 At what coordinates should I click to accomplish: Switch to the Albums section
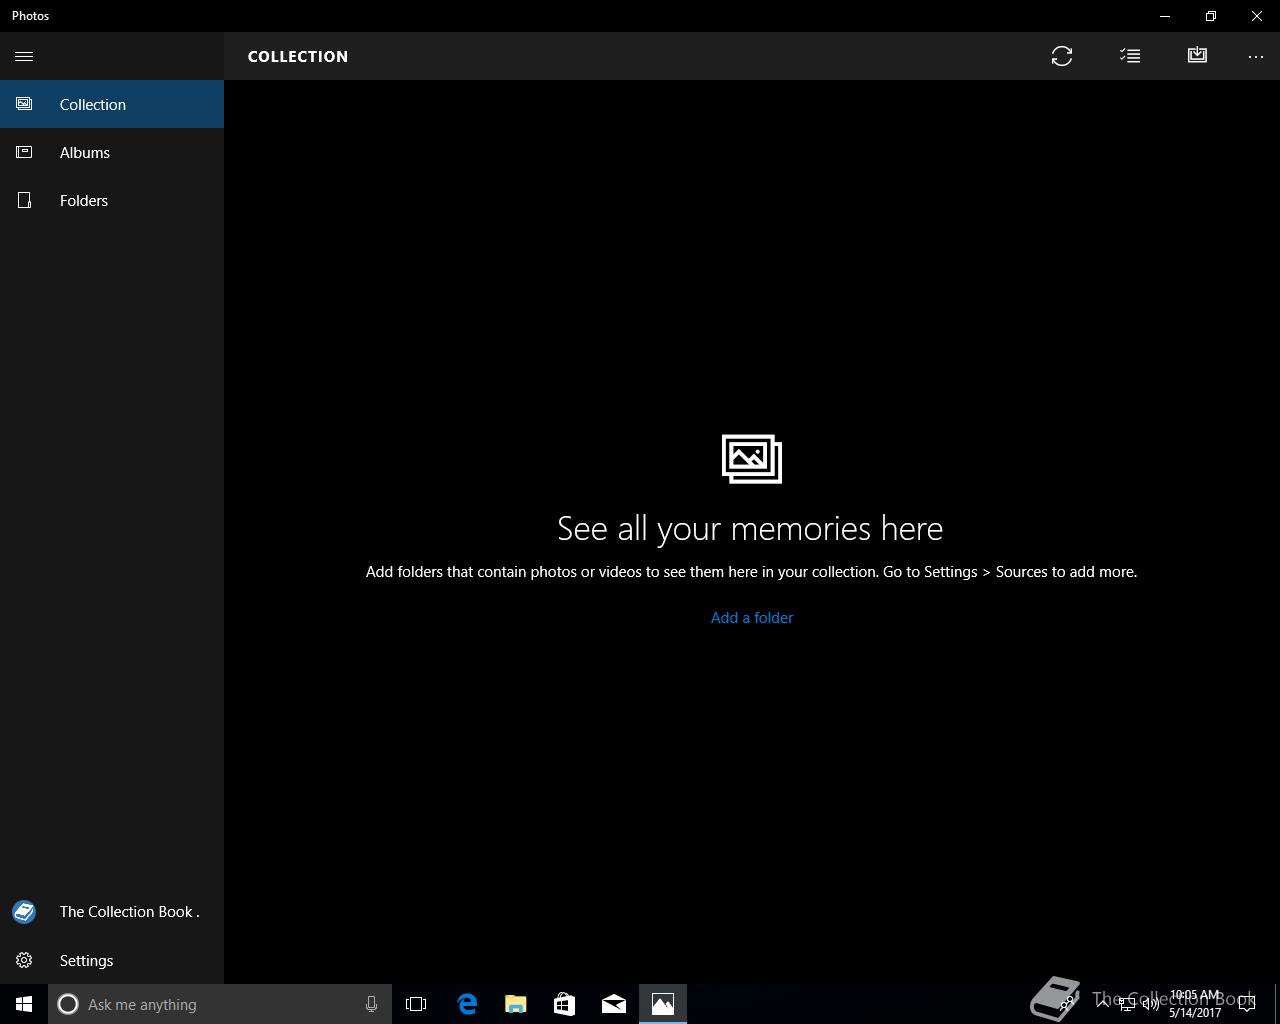(112, 152)
